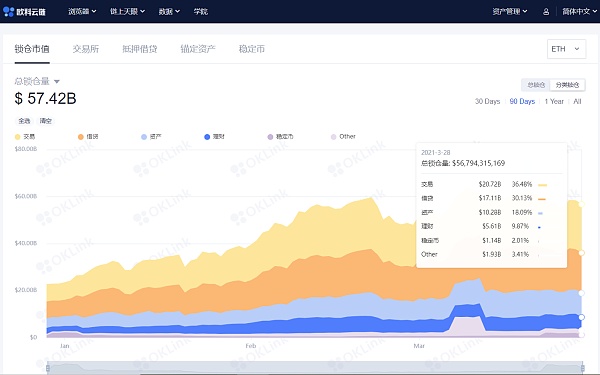The image size is (600, 375).
Task: Switch to 分类锁仓 view toggle
Action: 567,85
